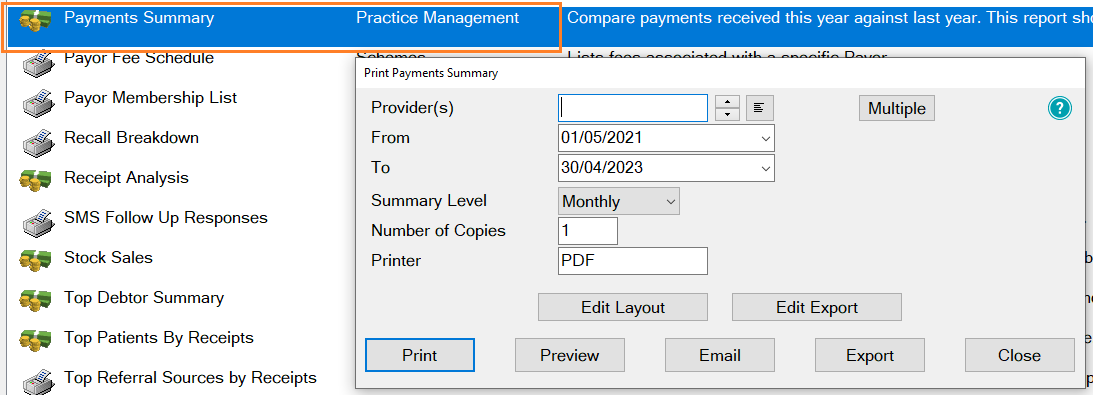Open the To date dropdown
Screen dimensions: 1093x395
click(766, 168)
